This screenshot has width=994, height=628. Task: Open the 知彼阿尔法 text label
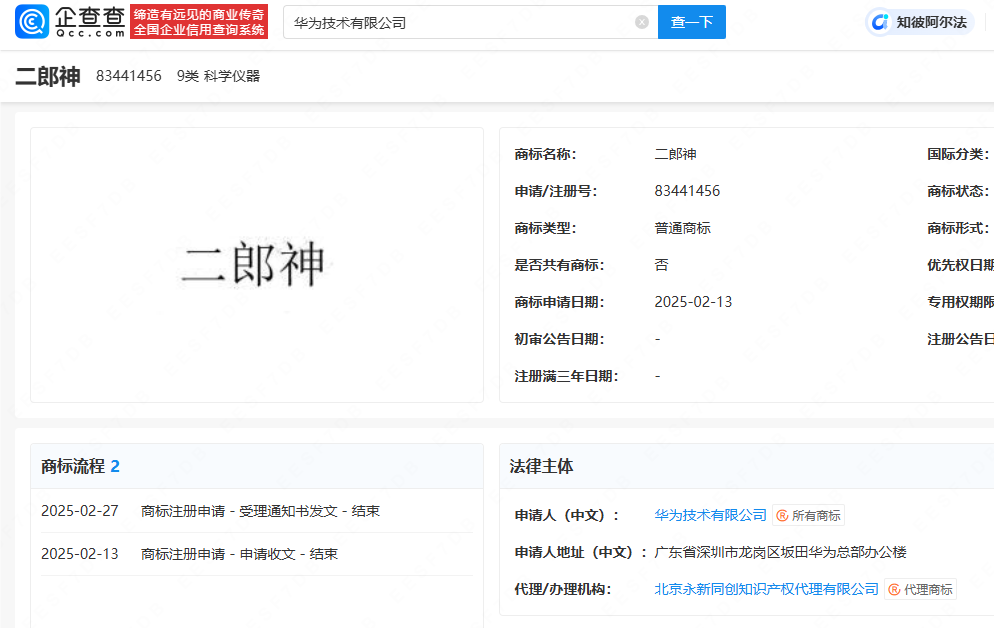(x=931, y=22)
